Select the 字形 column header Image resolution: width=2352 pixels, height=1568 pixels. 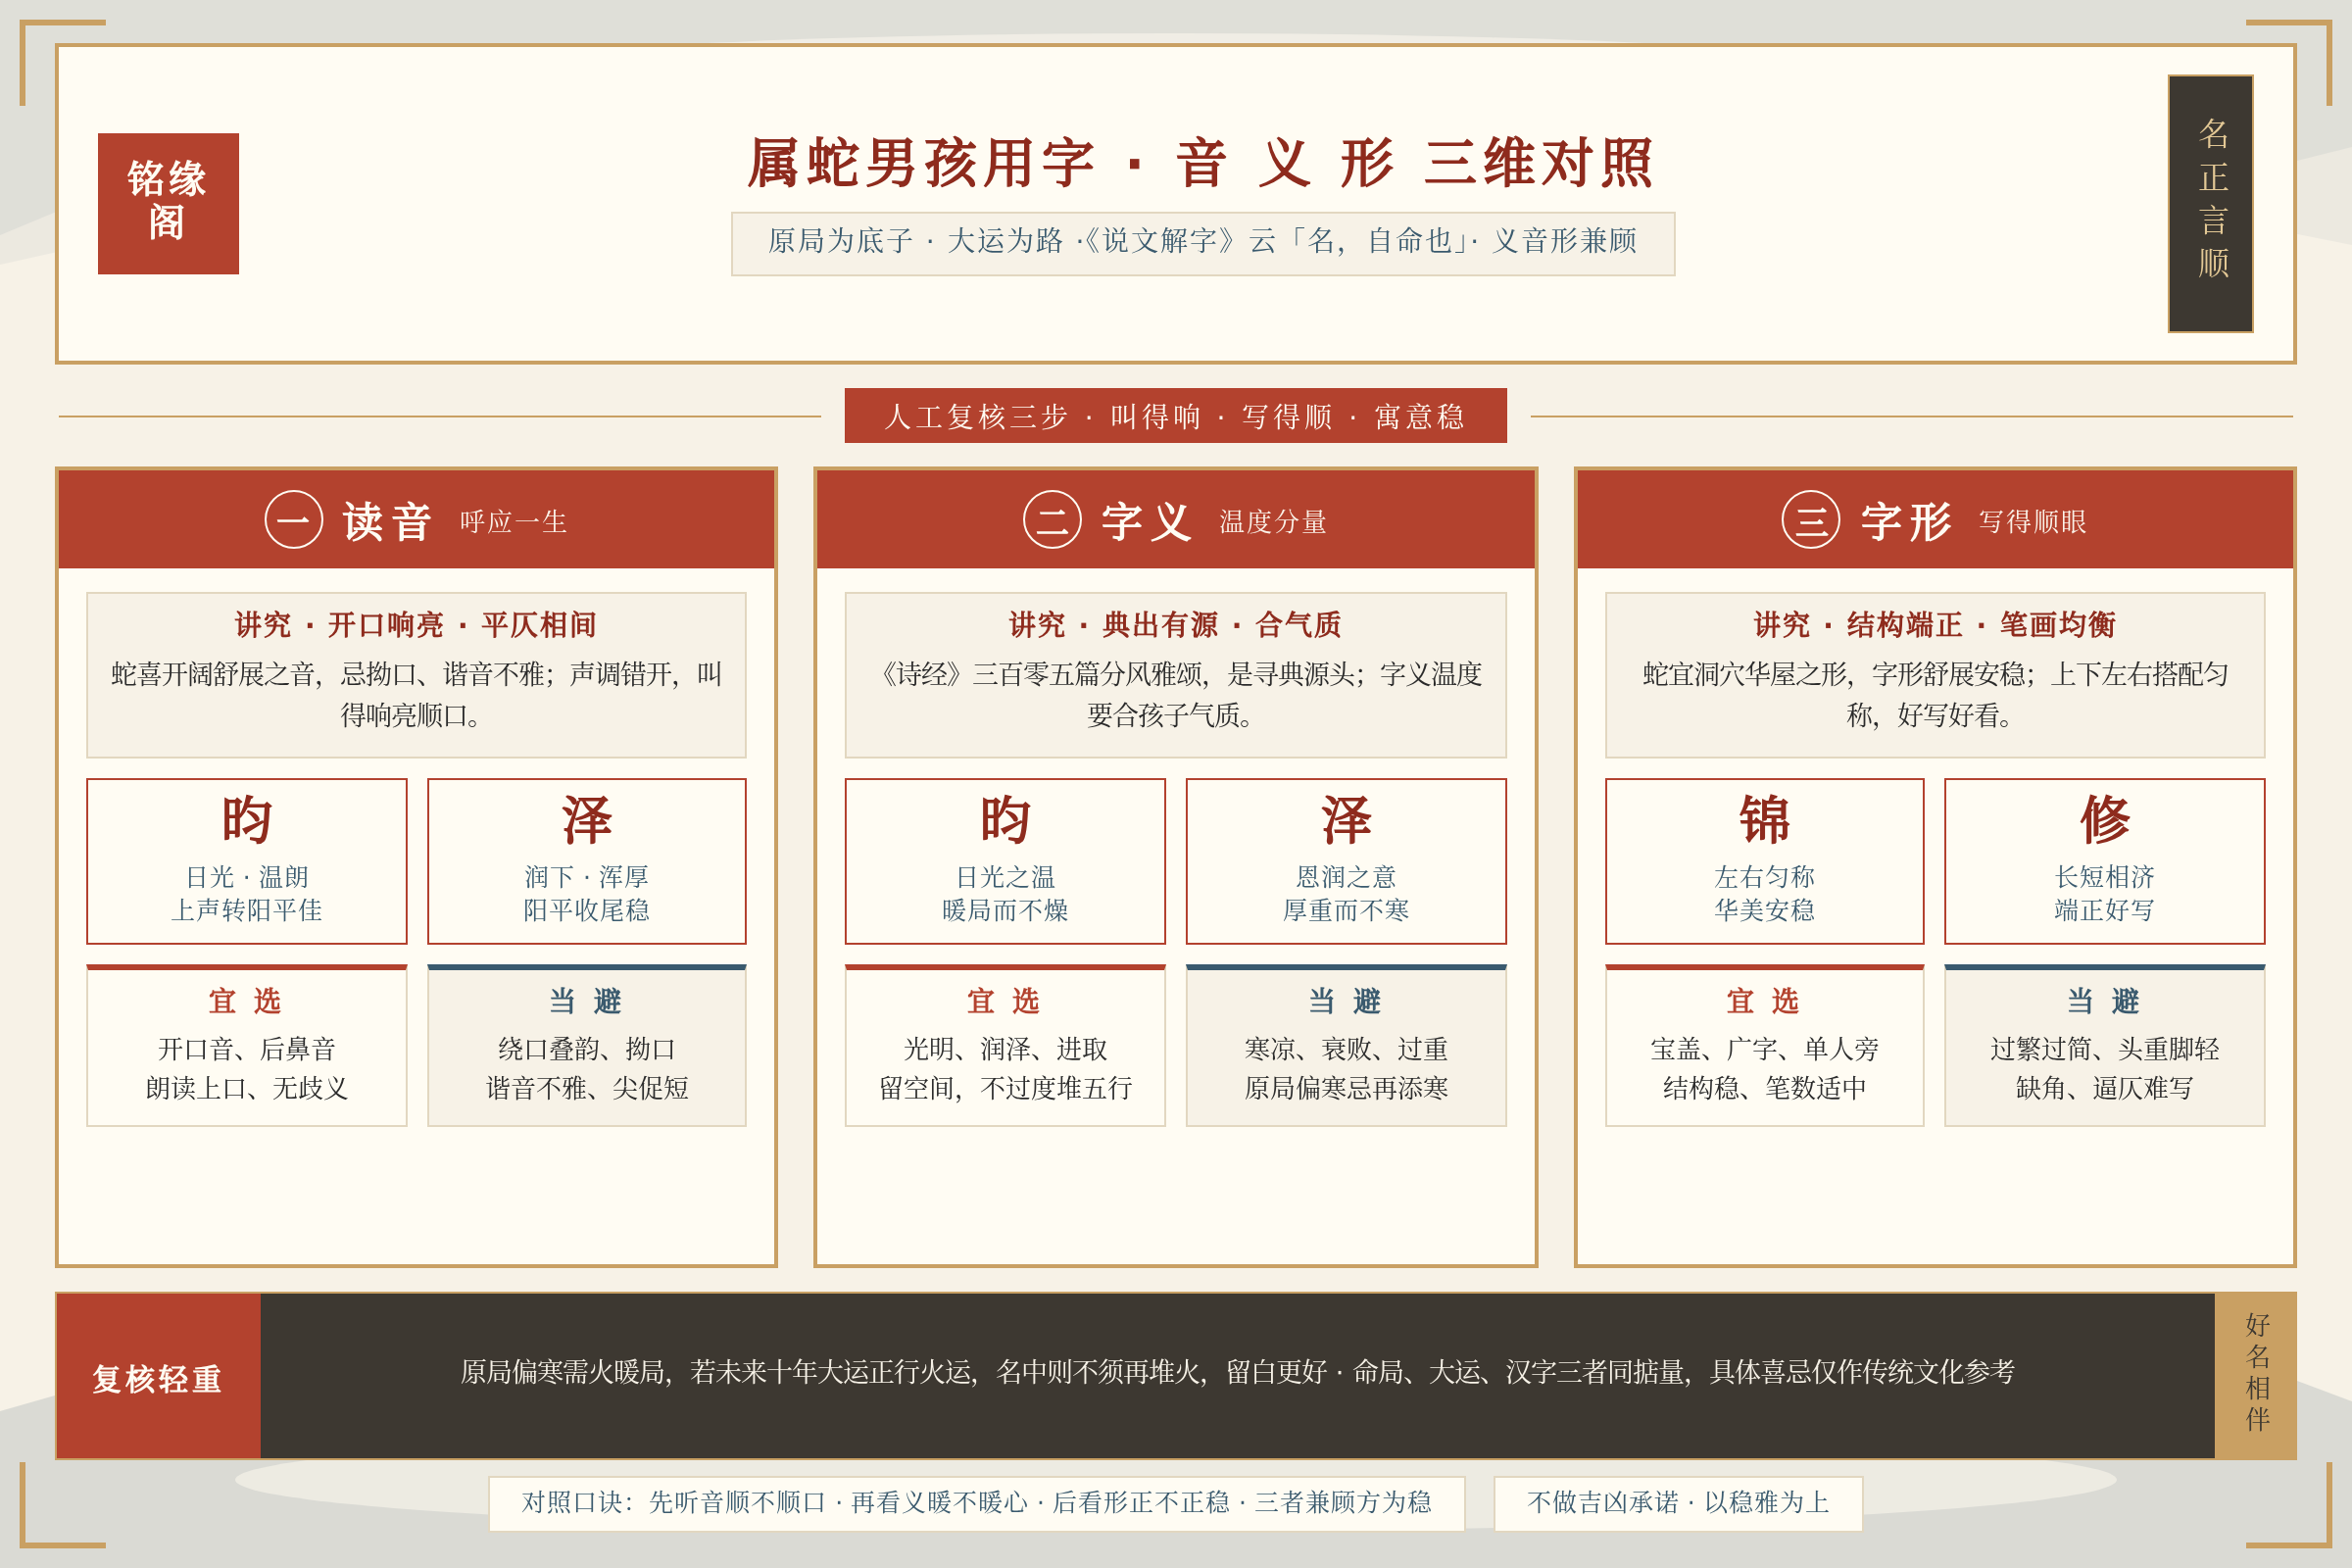[1934, 519]
